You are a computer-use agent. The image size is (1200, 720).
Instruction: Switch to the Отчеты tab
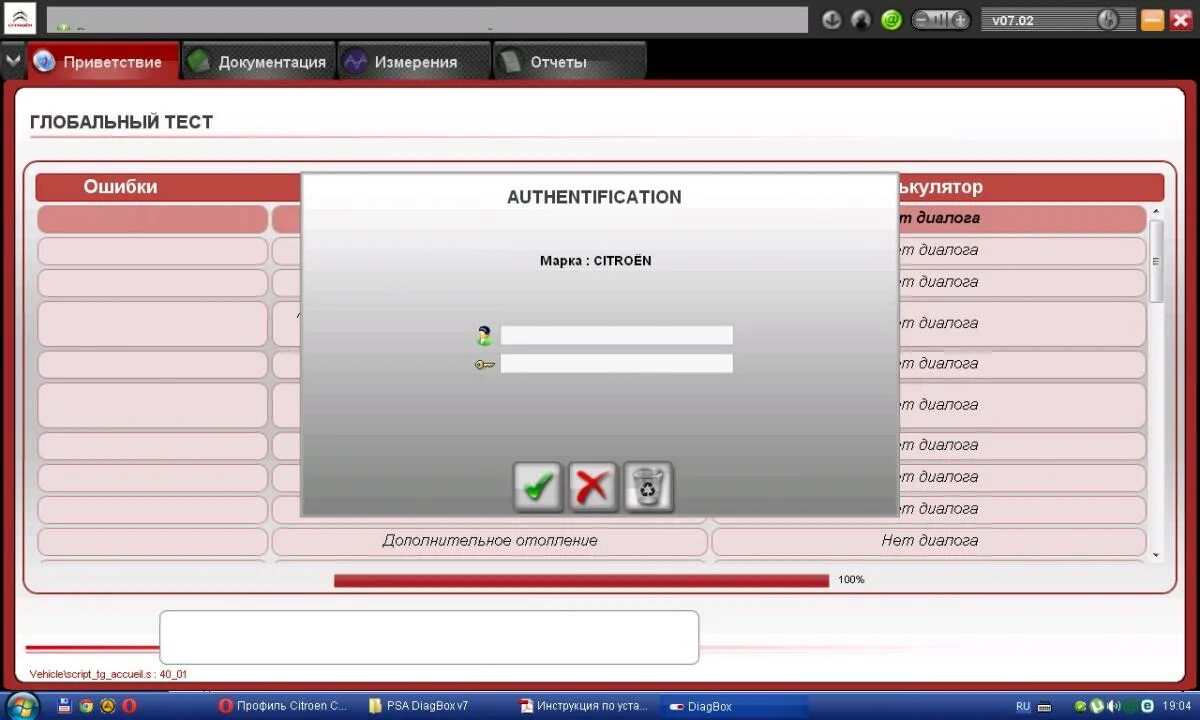570,62
